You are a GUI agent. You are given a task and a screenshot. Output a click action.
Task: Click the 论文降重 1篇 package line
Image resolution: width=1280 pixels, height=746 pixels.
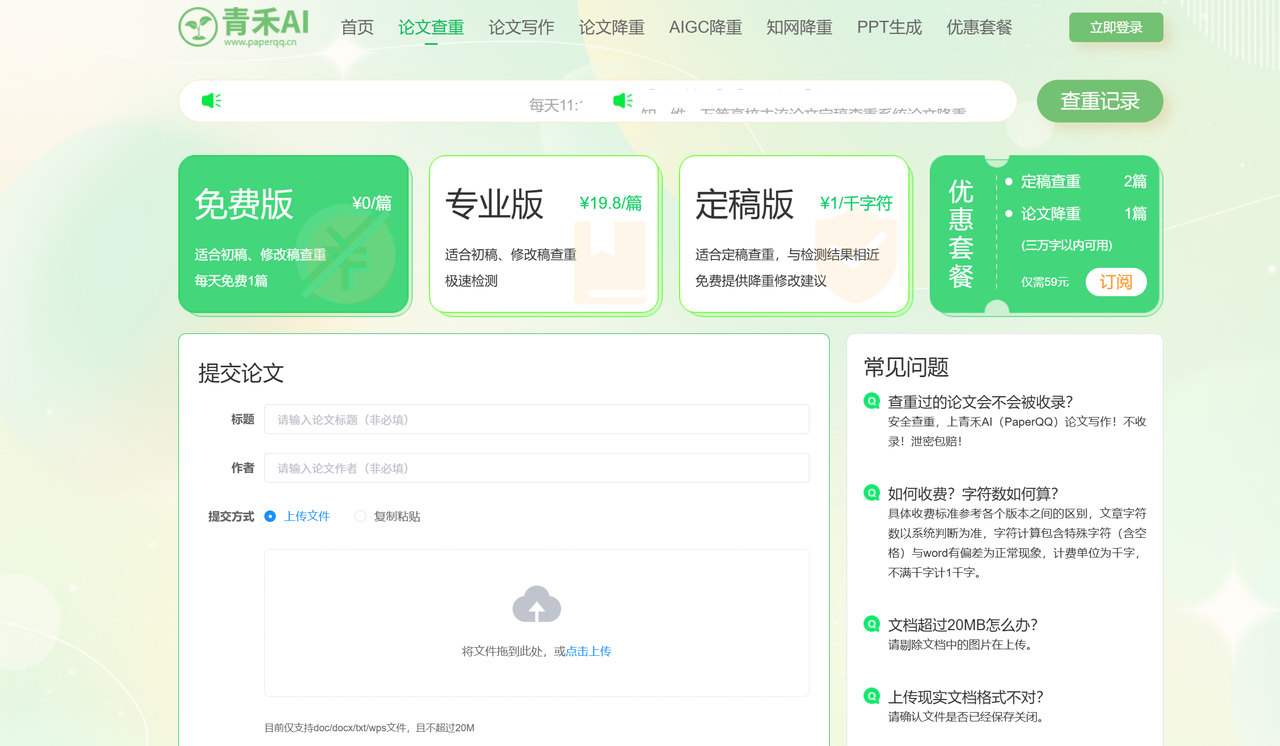1076,213
